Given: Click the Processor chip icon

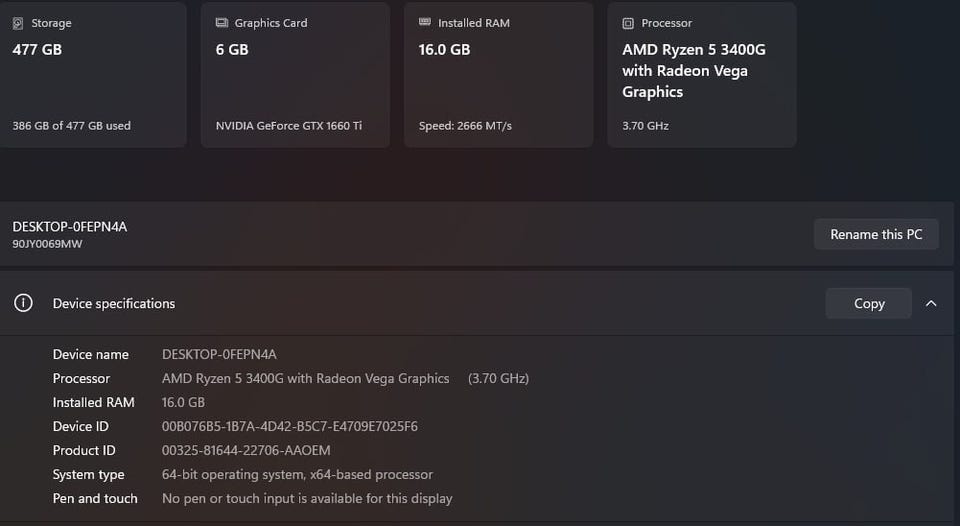Looking at the screenshot, I should (628, 23).
